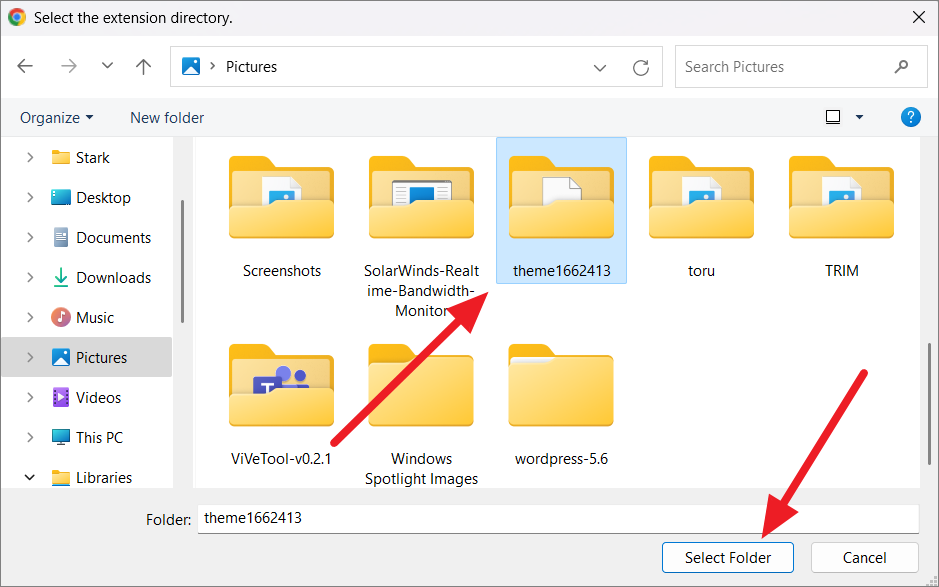Select Stark folder in navigation pane
The image size is (939, 587).
click(x=80, y=158)
